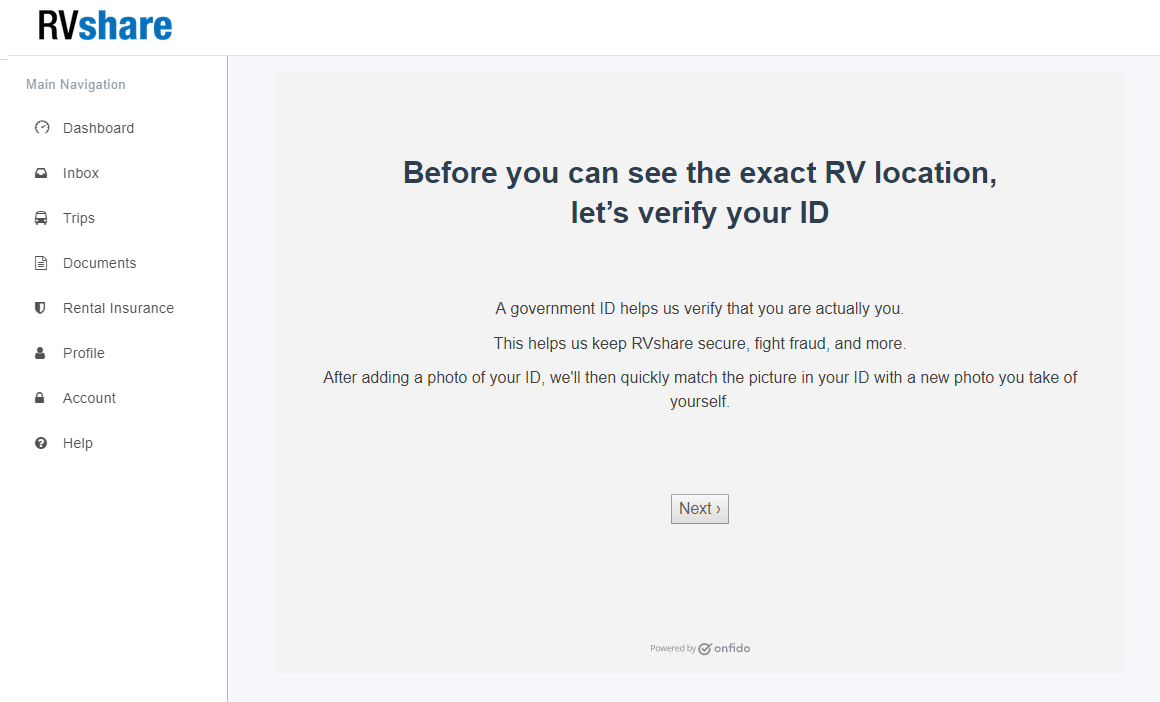The image size is (1160, 702).
Task: Click 'A government ID helps us verify' sentence
Action: [700, 308]
